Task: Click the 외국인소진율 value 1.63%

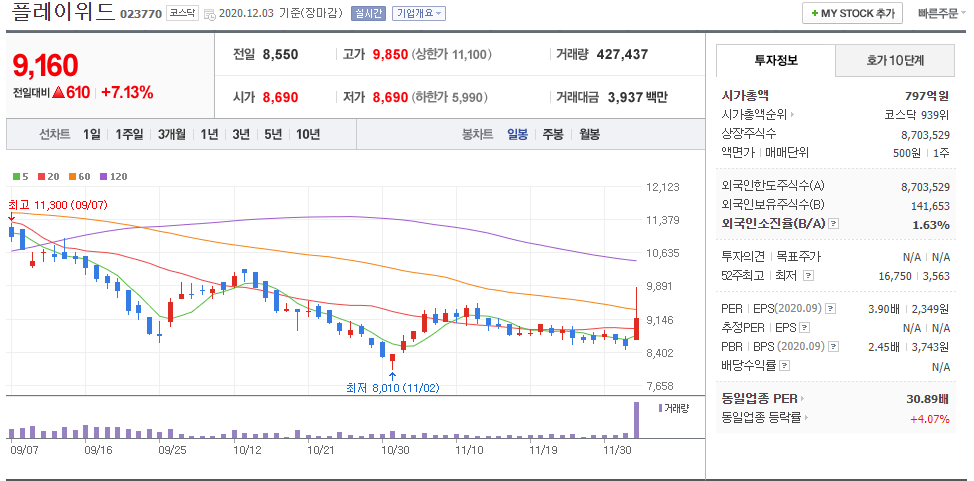Action: (x=931, y=224)
